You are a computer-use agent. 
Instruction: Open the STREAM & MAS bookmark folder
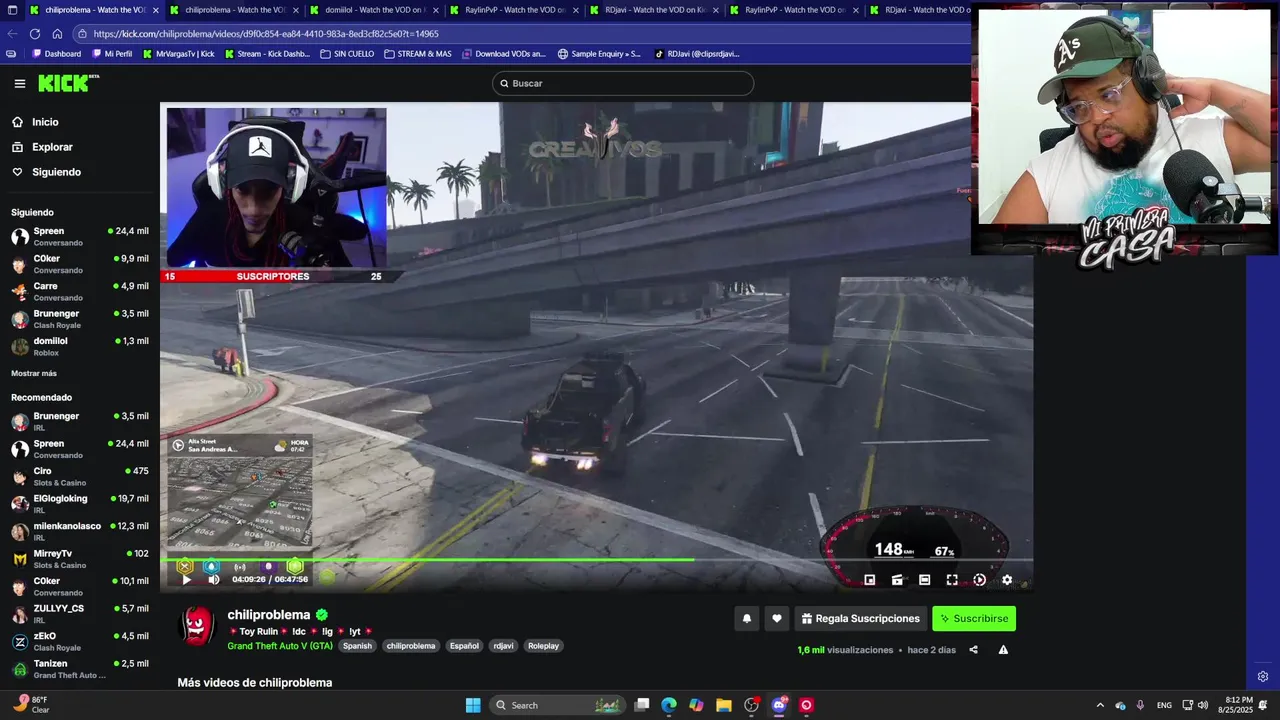(x=418, y=54)
